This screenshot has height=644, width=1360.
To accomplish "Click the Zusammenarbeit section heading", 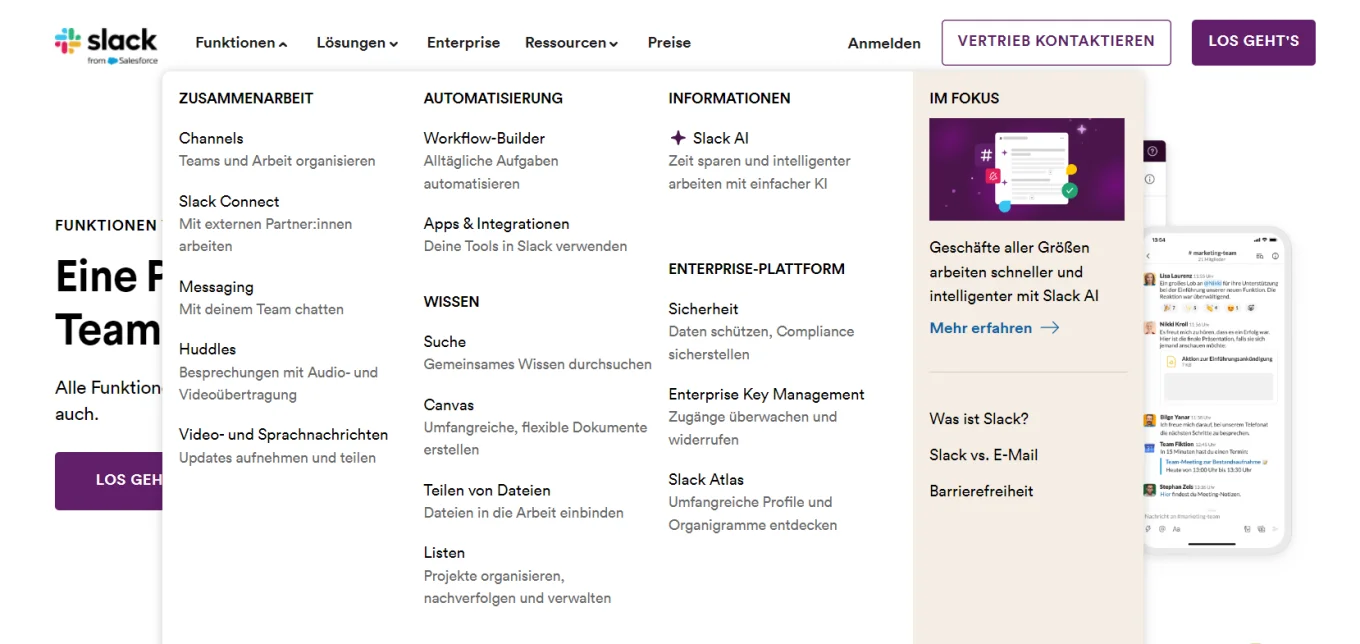I will (x=246, y=98).
